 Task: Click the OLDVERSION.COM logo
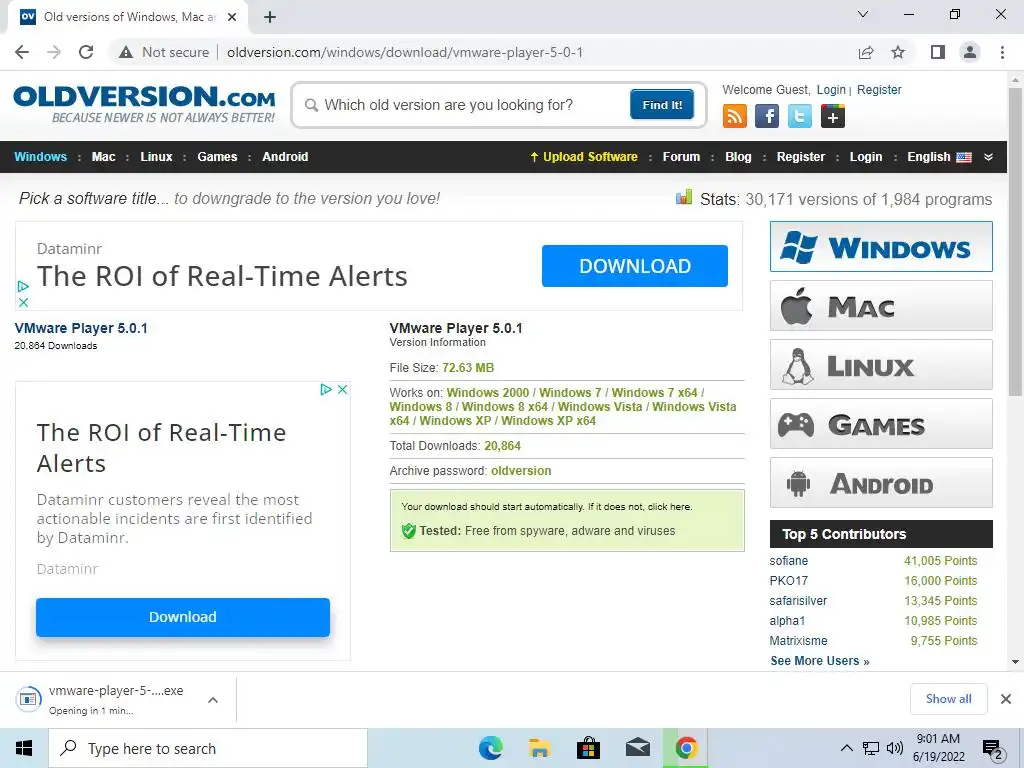pyautogui.click(x=144, y=104)
